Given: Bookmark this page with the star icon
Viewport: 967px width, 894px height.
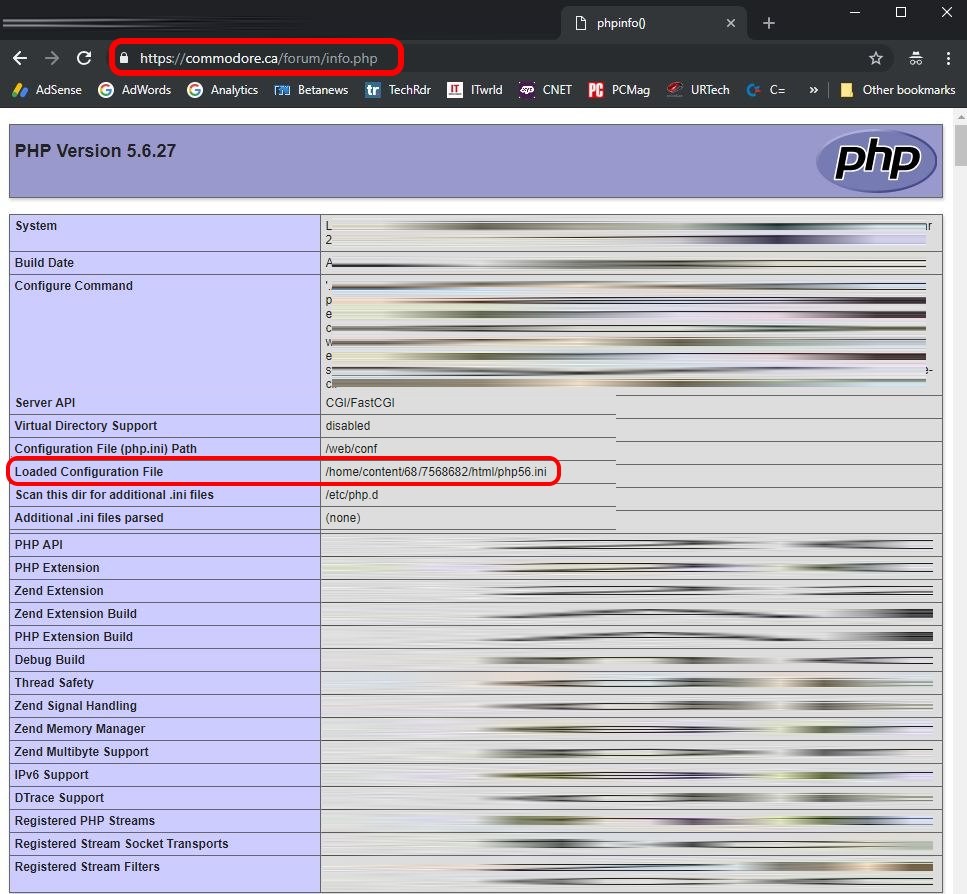Looking at the screenshot, I should (875, 58).
